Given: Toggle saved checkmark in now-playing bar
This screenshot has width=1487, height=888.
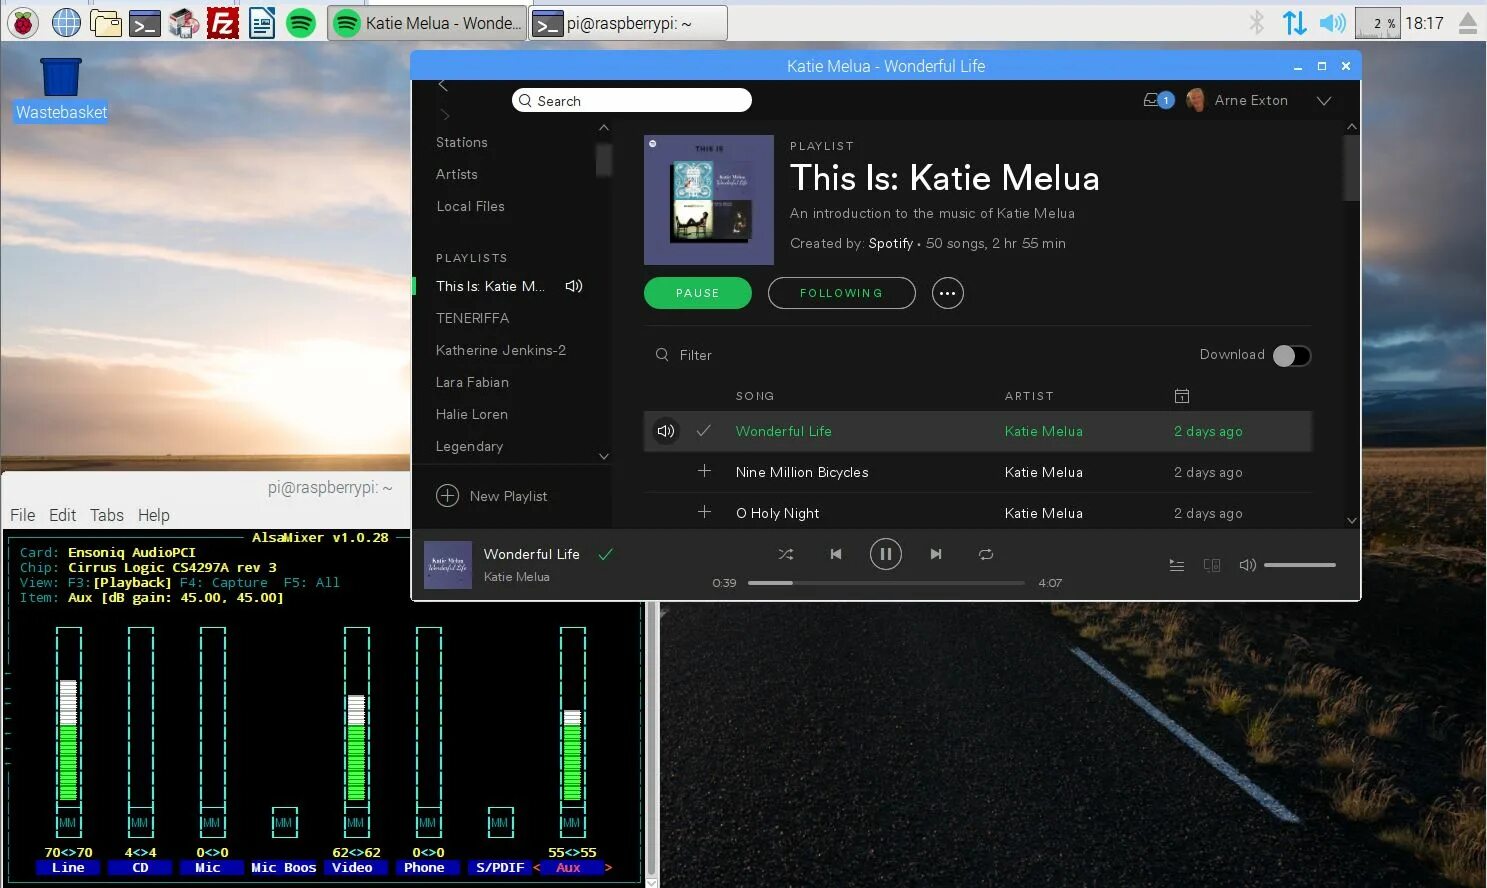Looking at the screenshot, I should 605,553.
